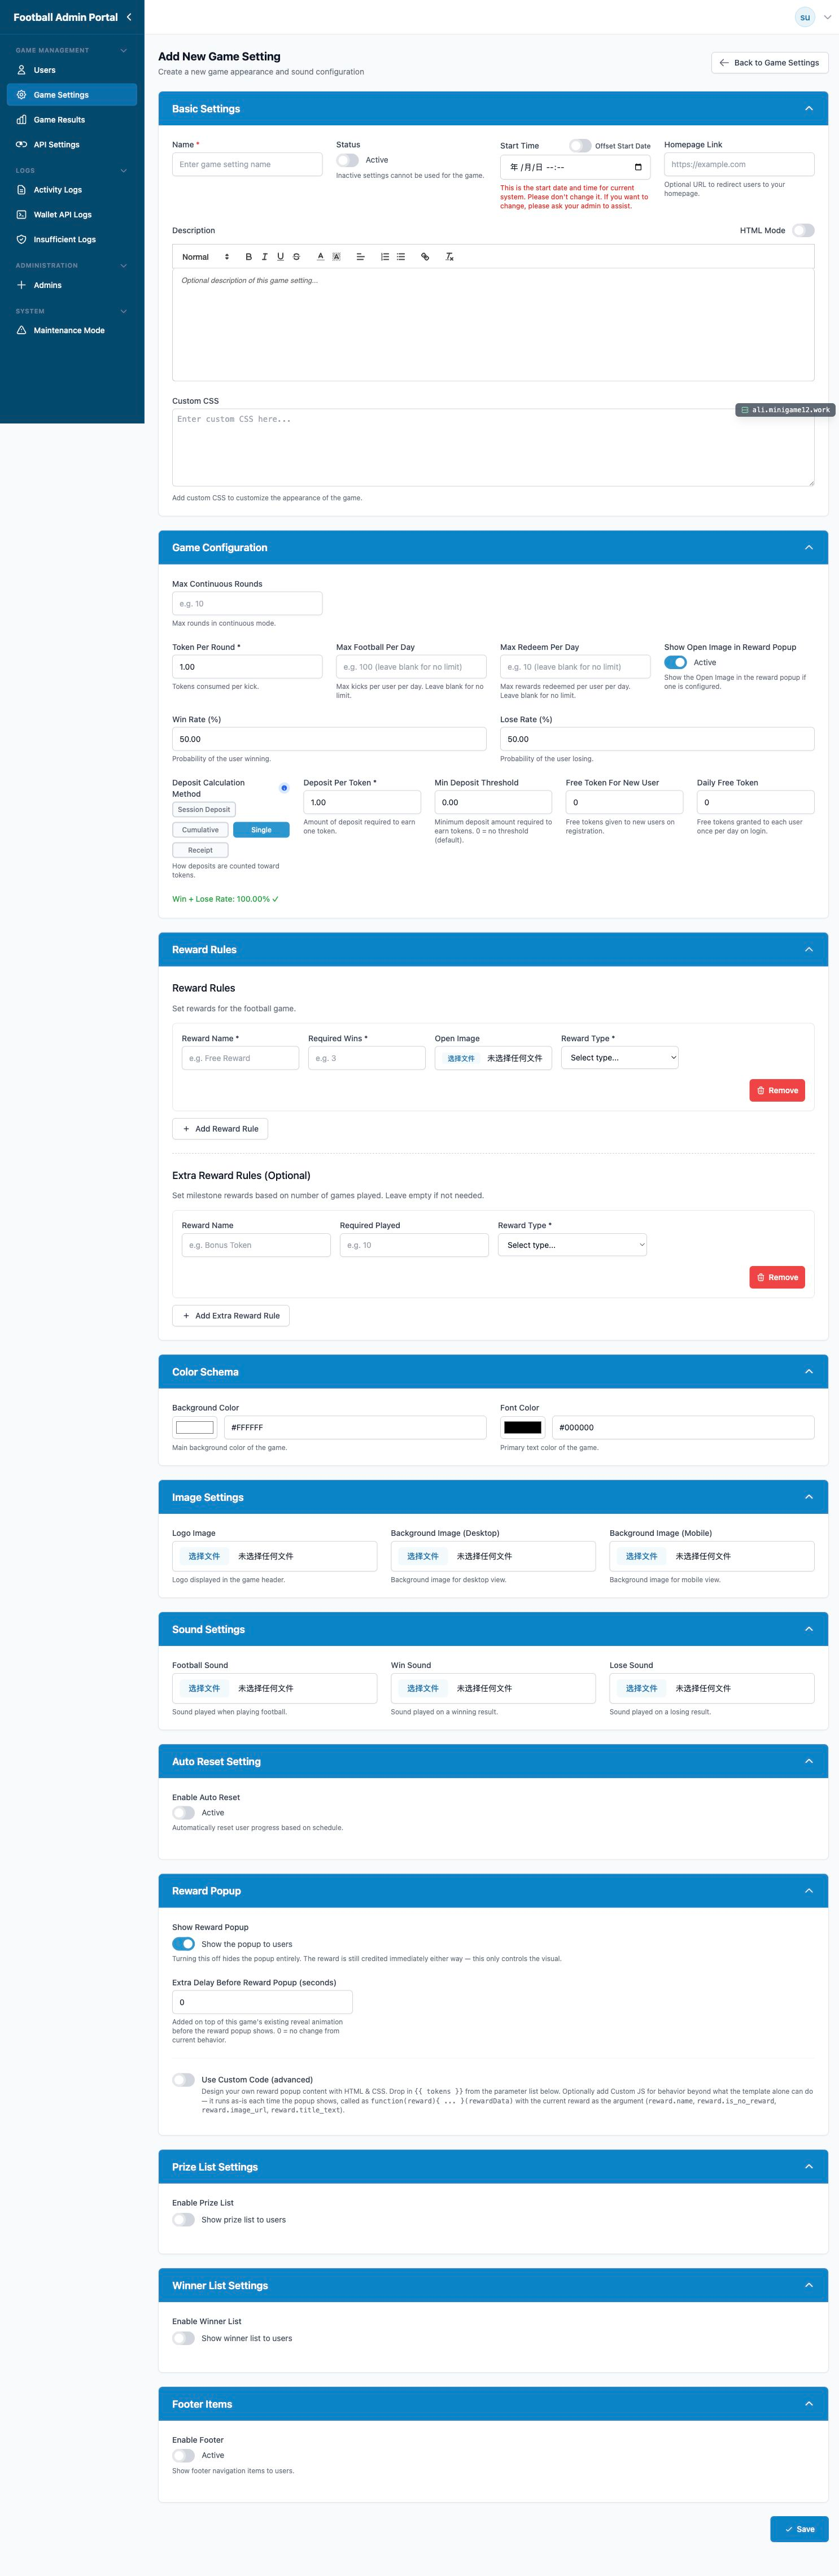The height and width of the screenshot is (2576, 839).
Task: Click the Custom CSS textarea
Action: (493, 448)
